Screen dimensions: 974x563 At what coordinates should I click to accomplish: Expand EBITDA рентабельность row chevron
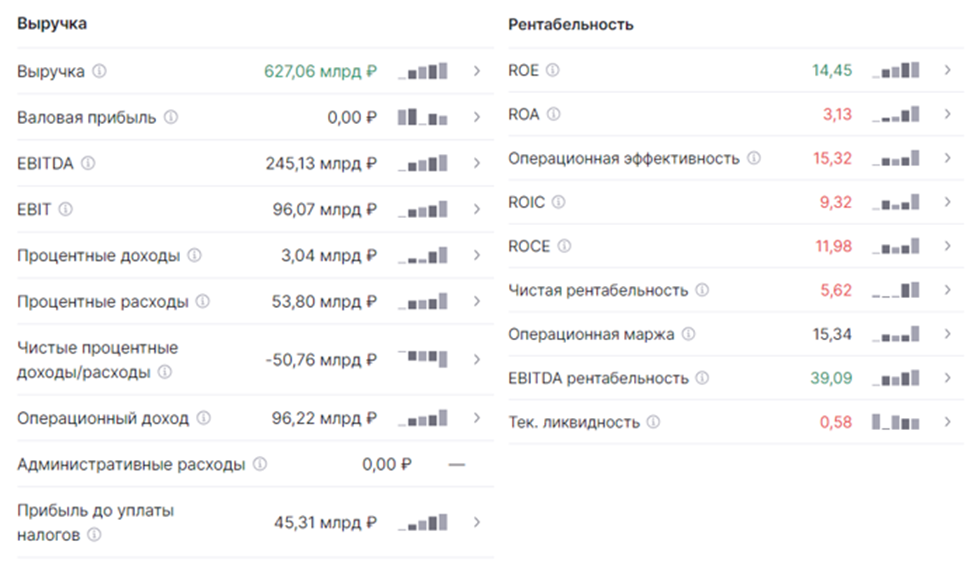point(947,378)
